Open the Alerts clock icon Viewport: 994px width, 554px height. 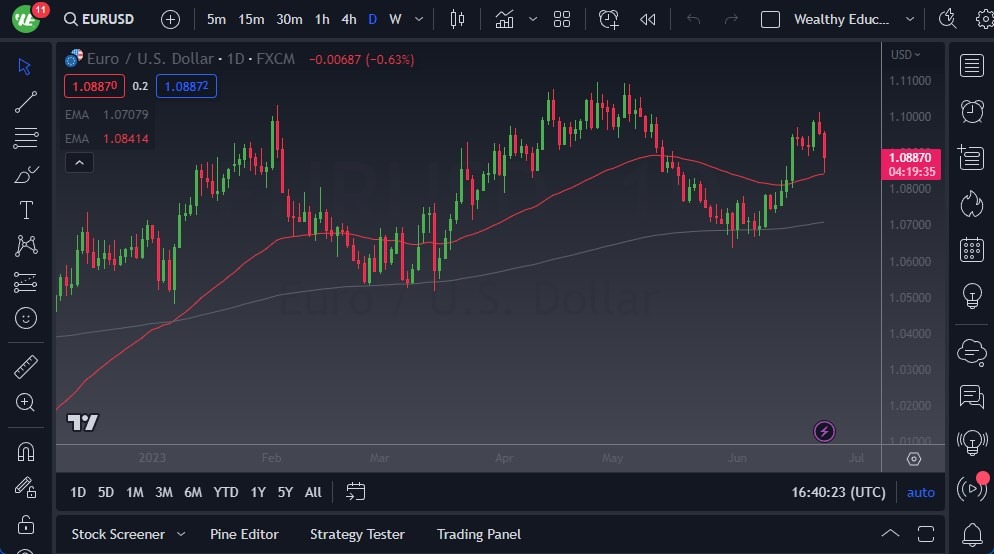coord(971,111)
